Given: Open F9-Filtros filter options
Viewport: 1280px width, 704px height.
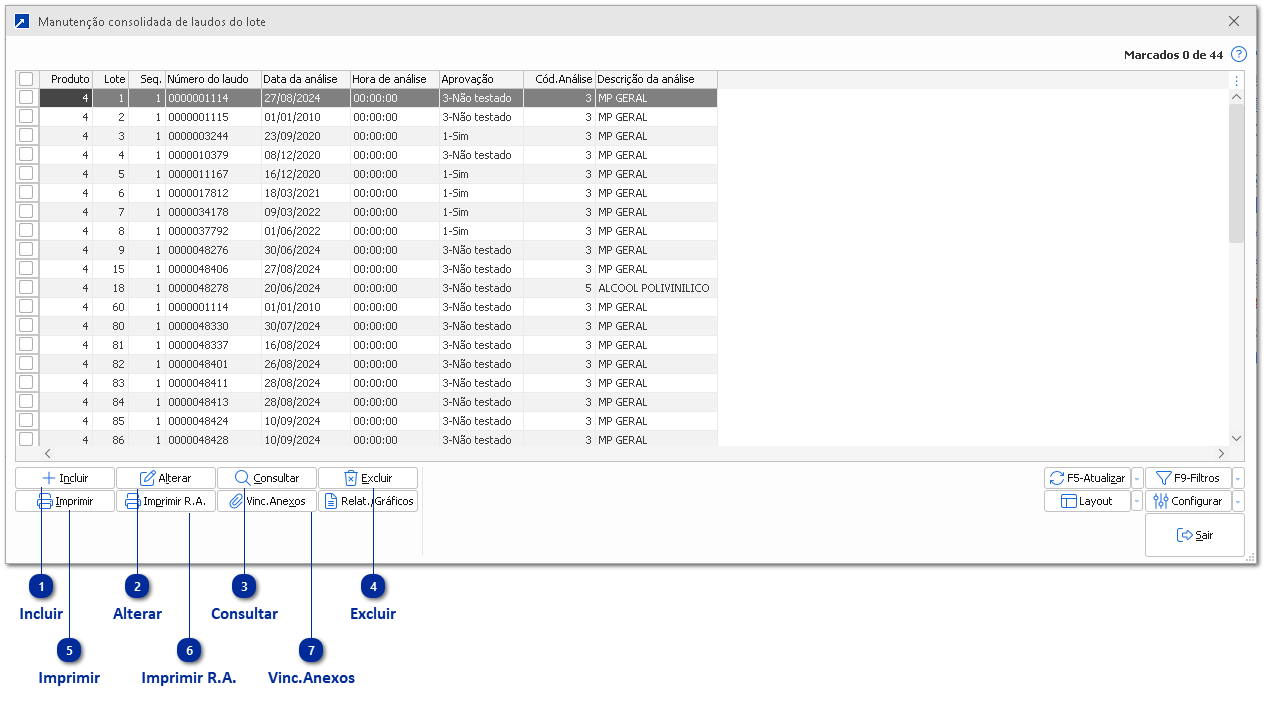Looking at the screenshot, I should click(1188, 478).
